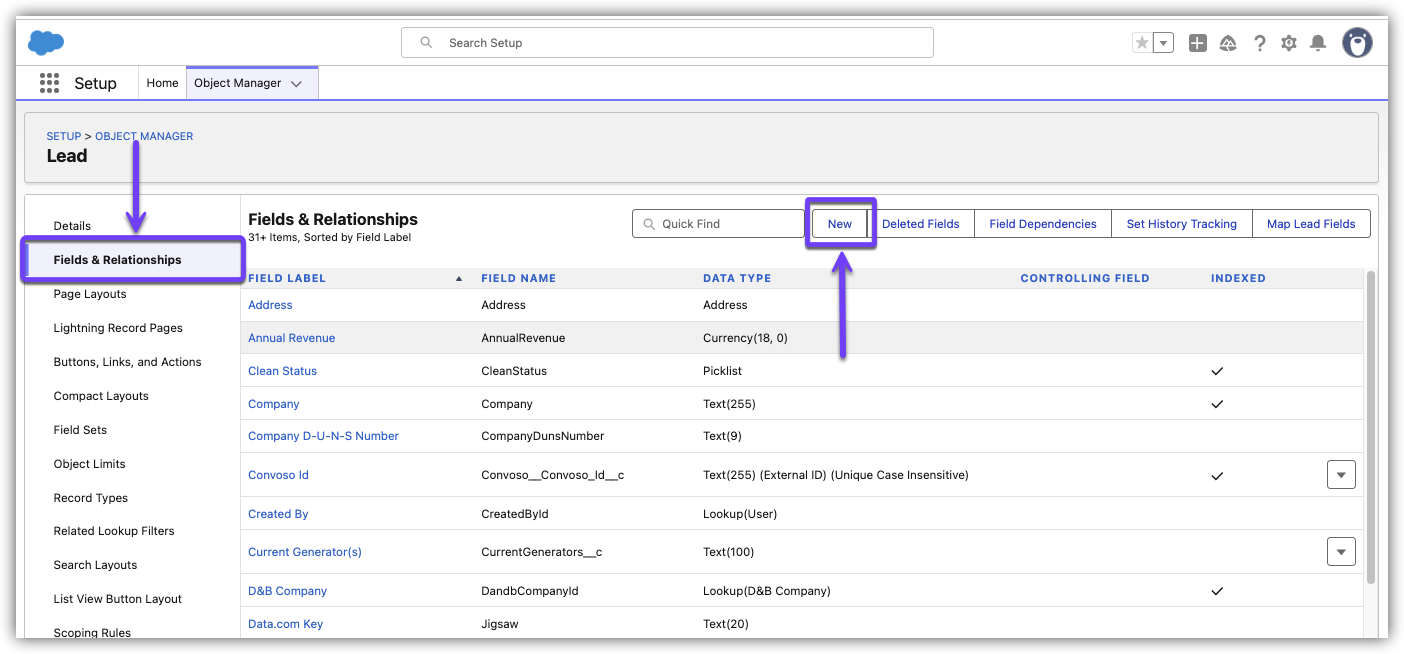The width and height of the screenshot is (1404, 654).
Task: Open the notifications bell
Action: tap(1318, 43)
